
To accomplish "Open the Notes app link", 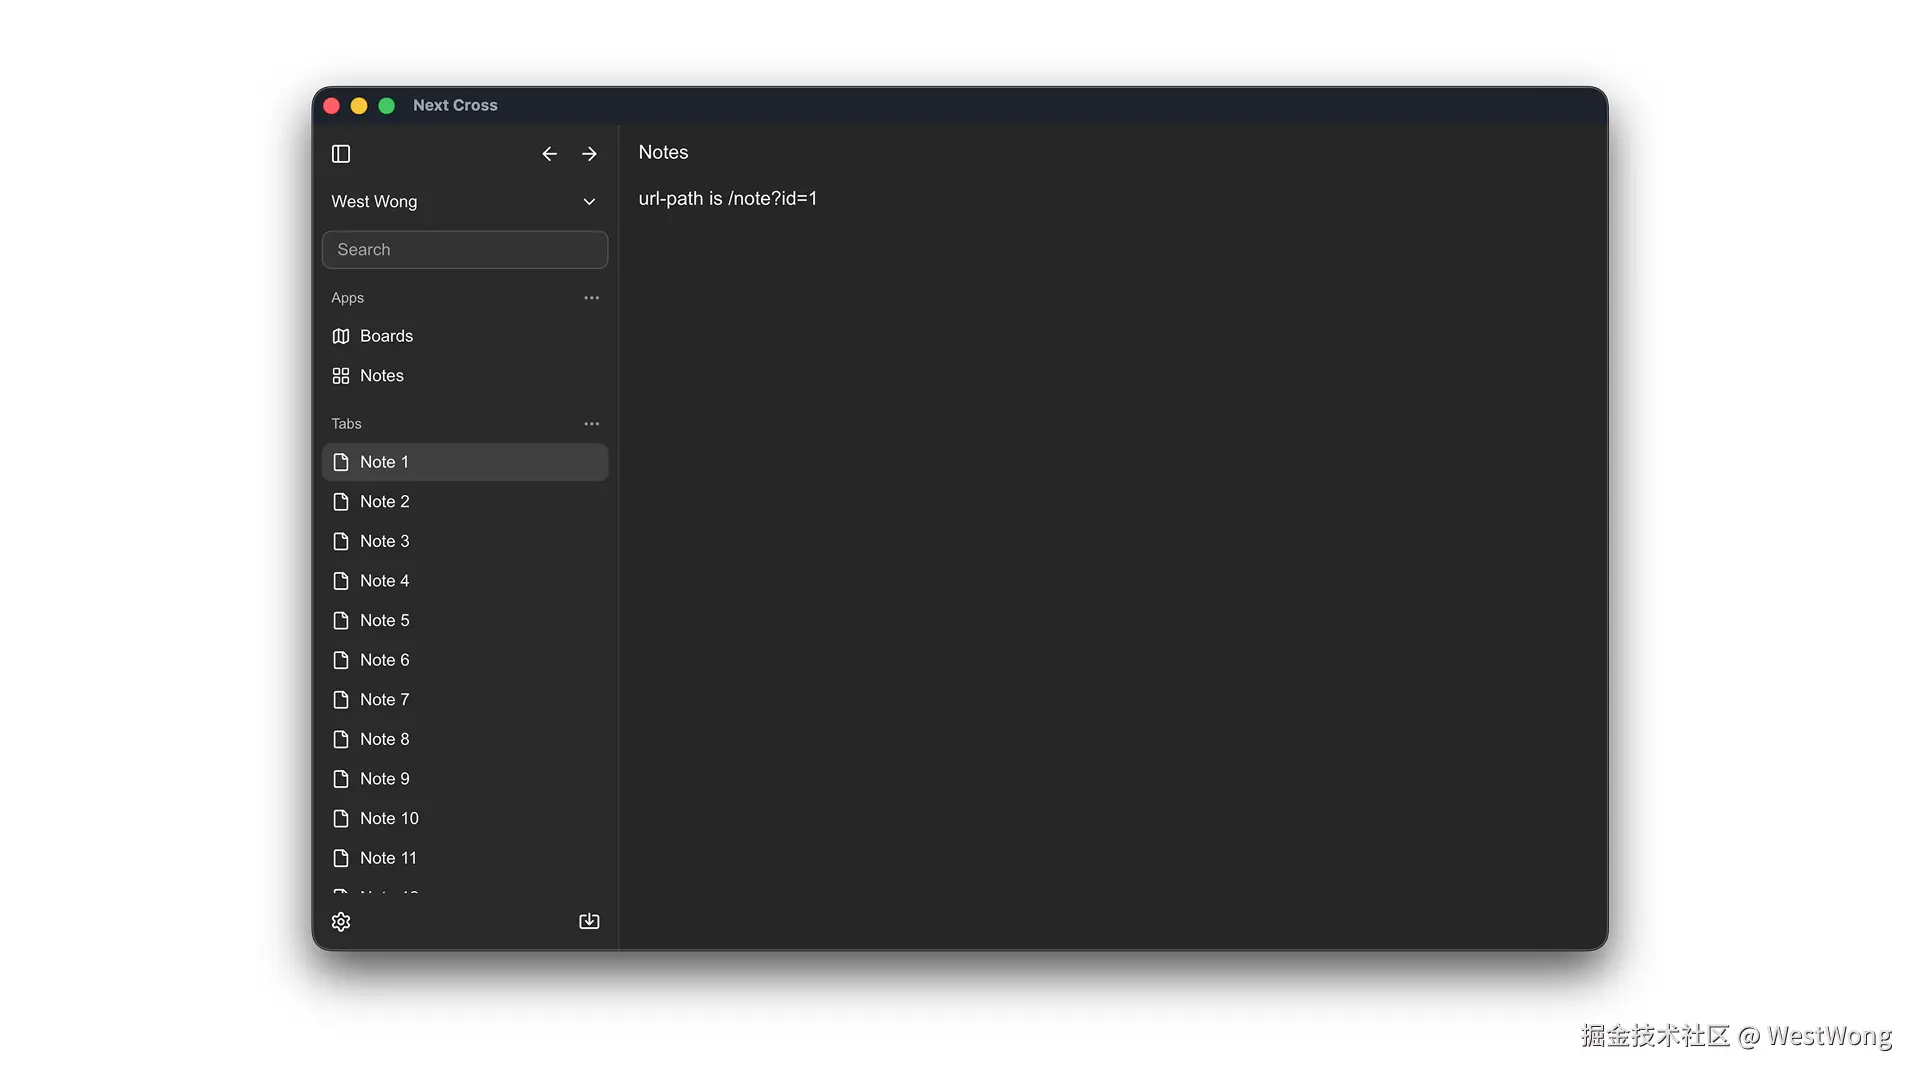I will tap(382, 376).
